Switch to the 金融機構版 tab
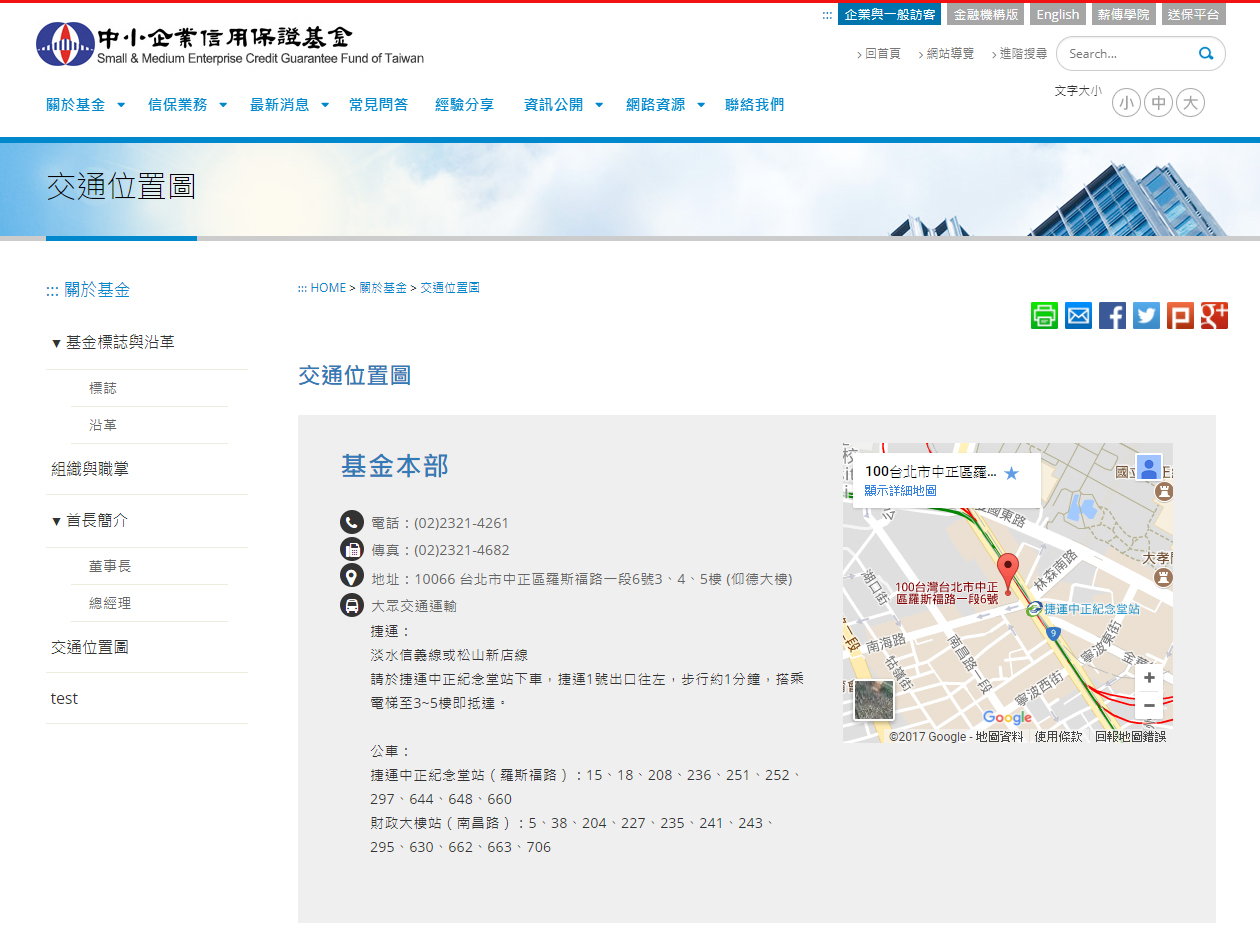 (985, 15)
